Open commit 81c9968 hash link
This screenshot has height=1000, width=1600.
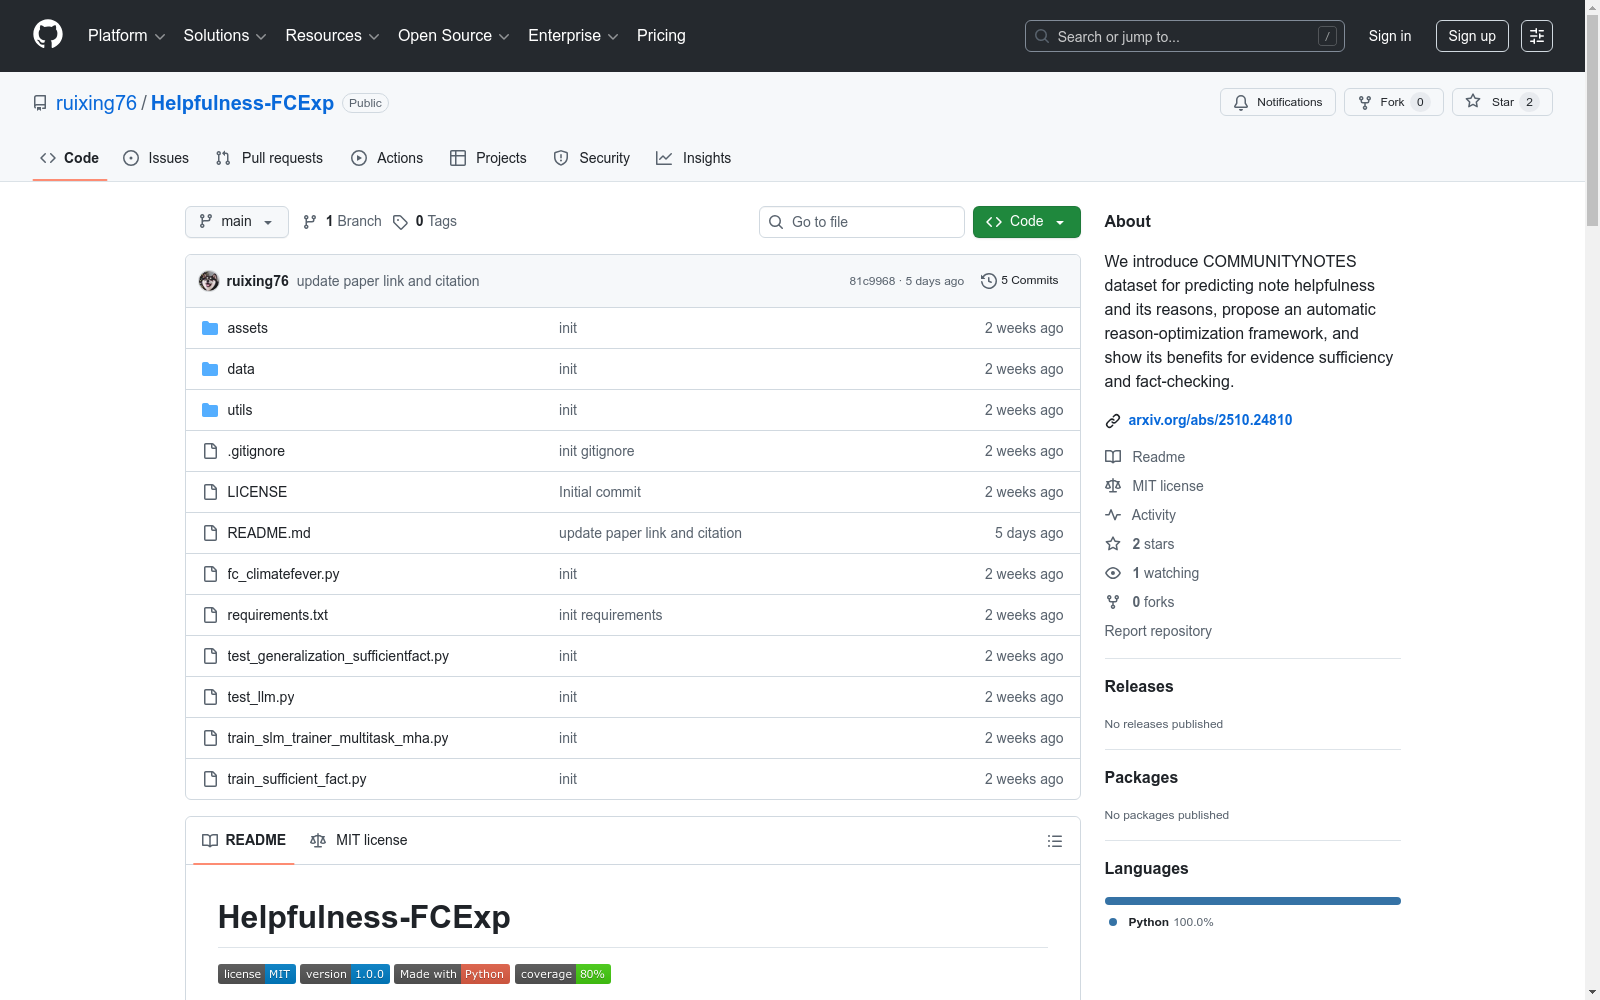coord(872,281)
